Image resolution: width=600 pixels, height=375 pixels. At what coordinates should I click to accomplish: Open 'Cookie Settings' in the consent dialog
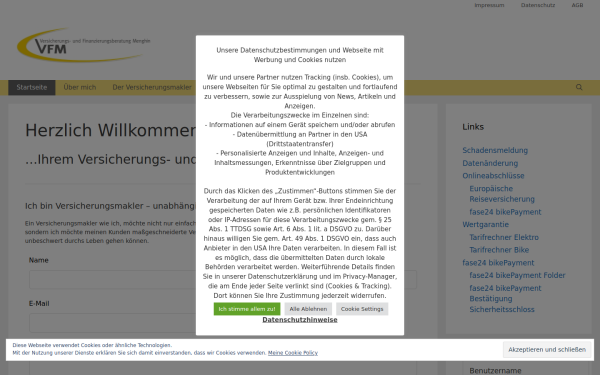click(x=362, y=309)
